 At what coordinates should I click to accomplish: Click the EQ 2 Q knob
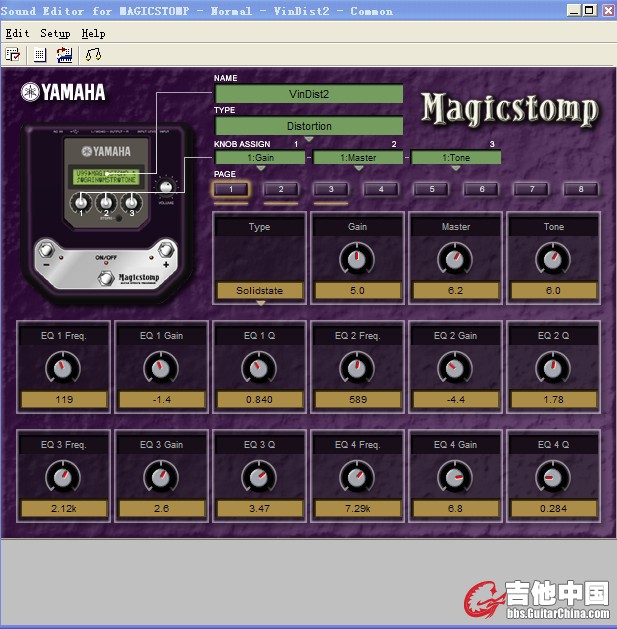tap(553, 368)
